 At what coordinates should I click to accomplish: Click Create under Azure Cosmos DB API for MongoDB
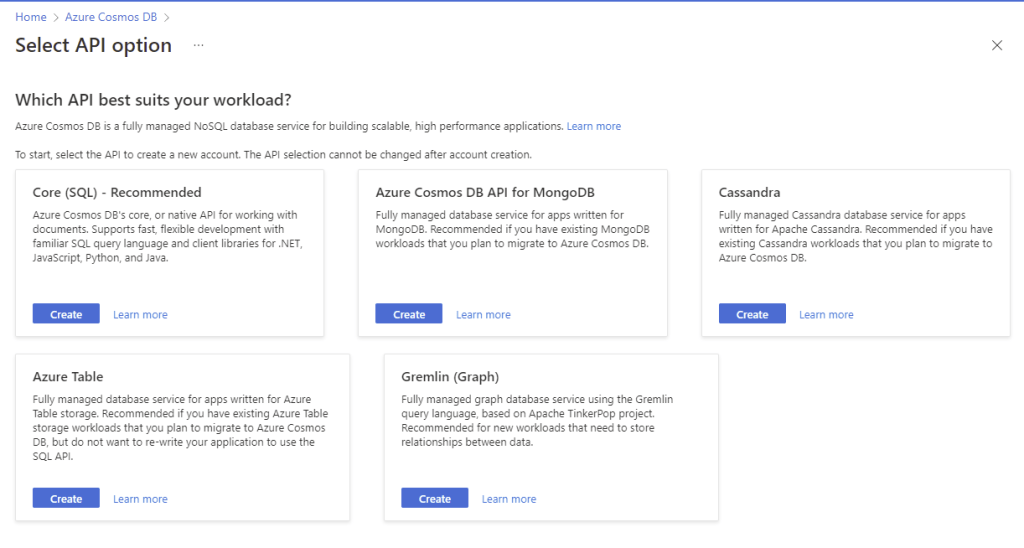(409, 314)
